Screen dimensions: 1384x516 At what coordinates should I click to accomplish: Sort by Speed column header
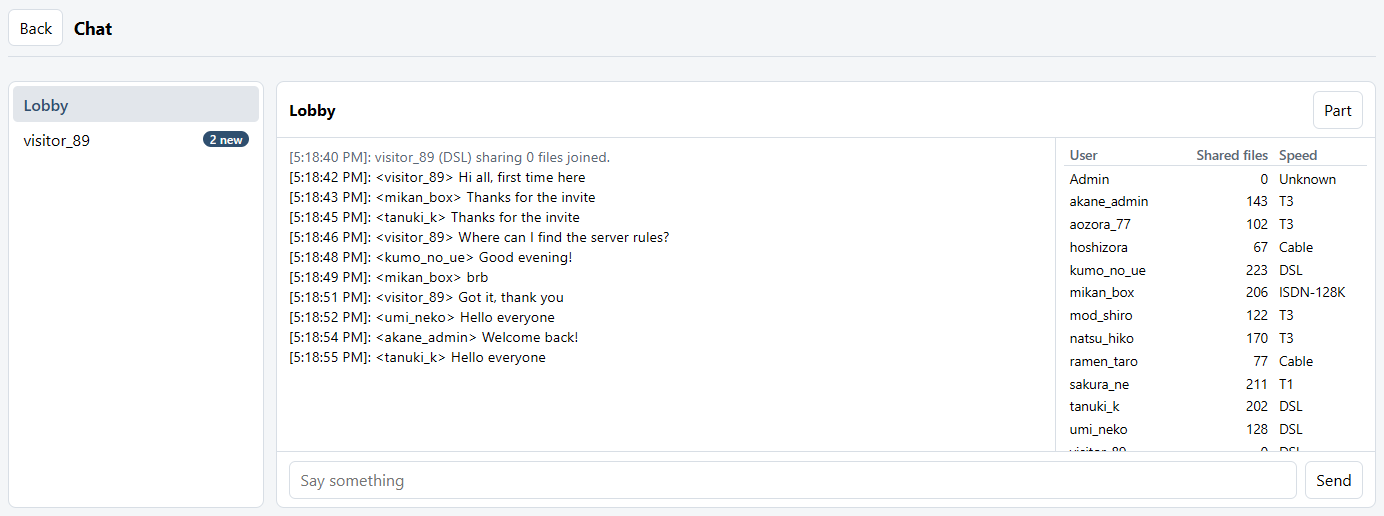(1298, 155)
